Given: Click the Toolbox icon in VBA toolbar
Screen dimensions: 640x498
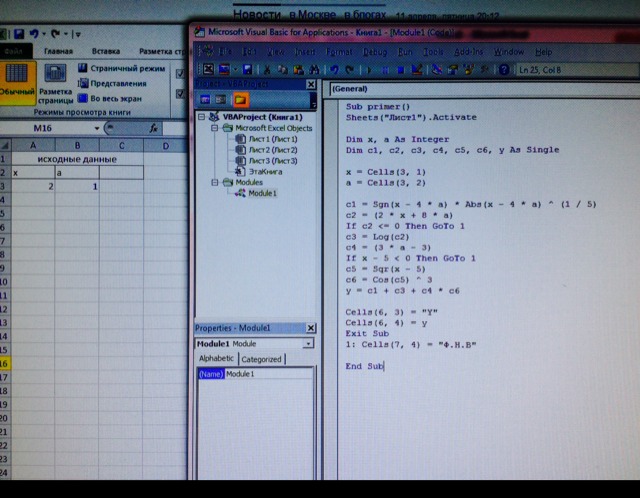Looking at the screenshot, I should 484,70.
